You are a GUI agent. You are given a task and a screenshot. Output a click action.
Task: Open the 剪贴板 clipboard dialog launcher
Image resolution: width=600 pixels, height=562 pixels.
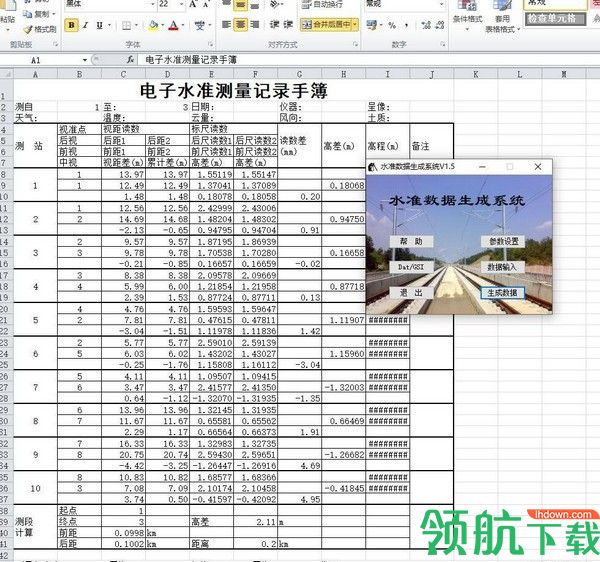tap(56, 44)
